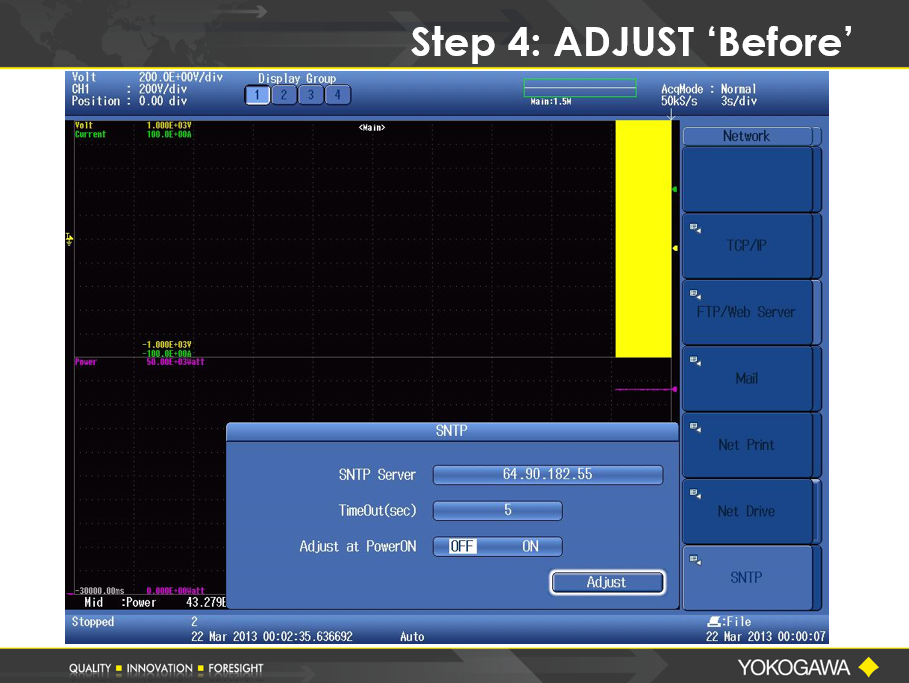Click the popup icon on Mail key

[x=695, y=360]
